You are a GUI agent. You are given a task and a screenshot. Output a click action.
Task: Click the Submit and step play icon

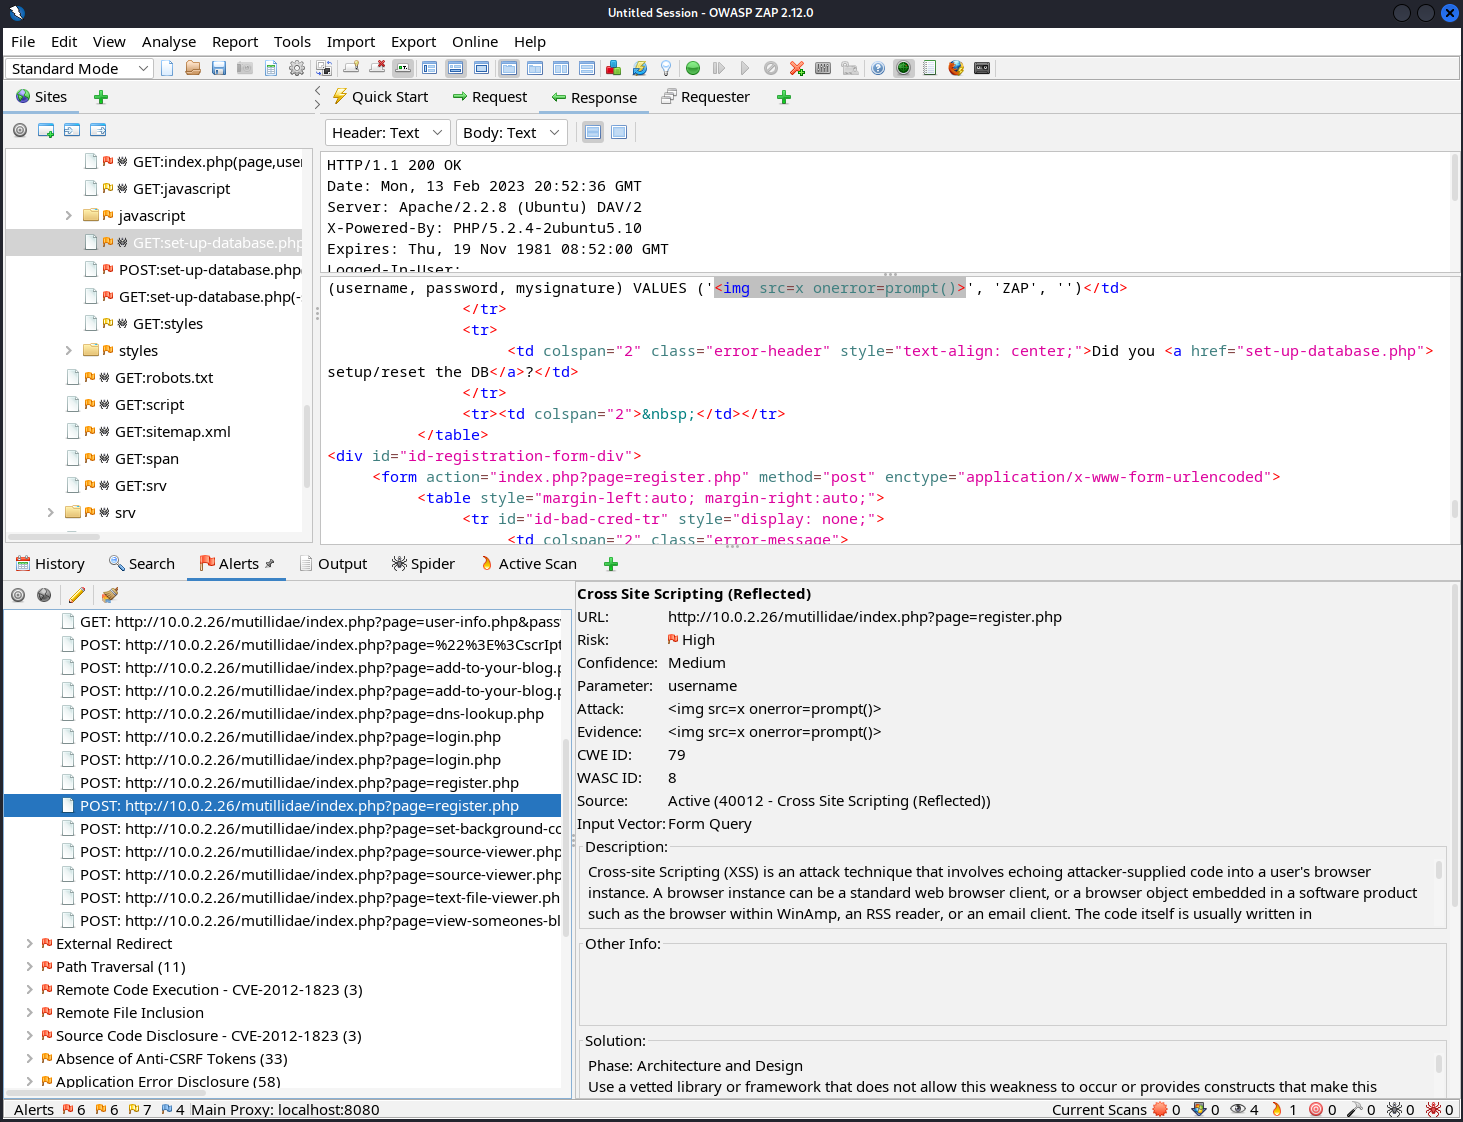click(719, 68)
